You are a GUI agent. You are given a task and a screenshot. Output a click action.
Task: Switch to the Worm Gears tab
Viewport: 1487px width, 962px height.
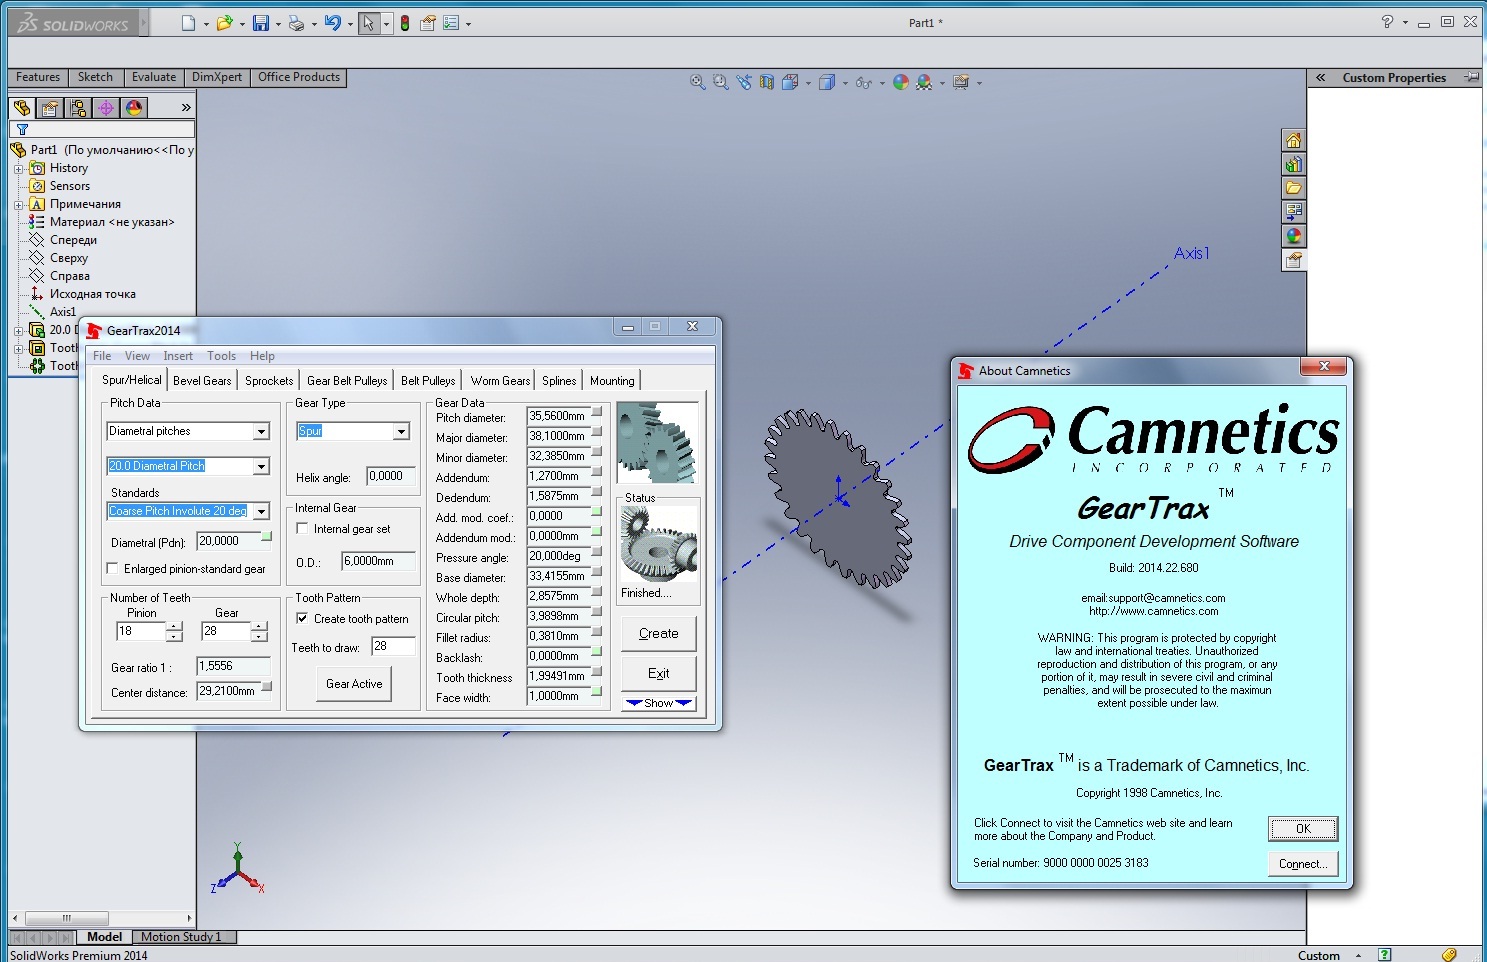[x=500, y=381]
